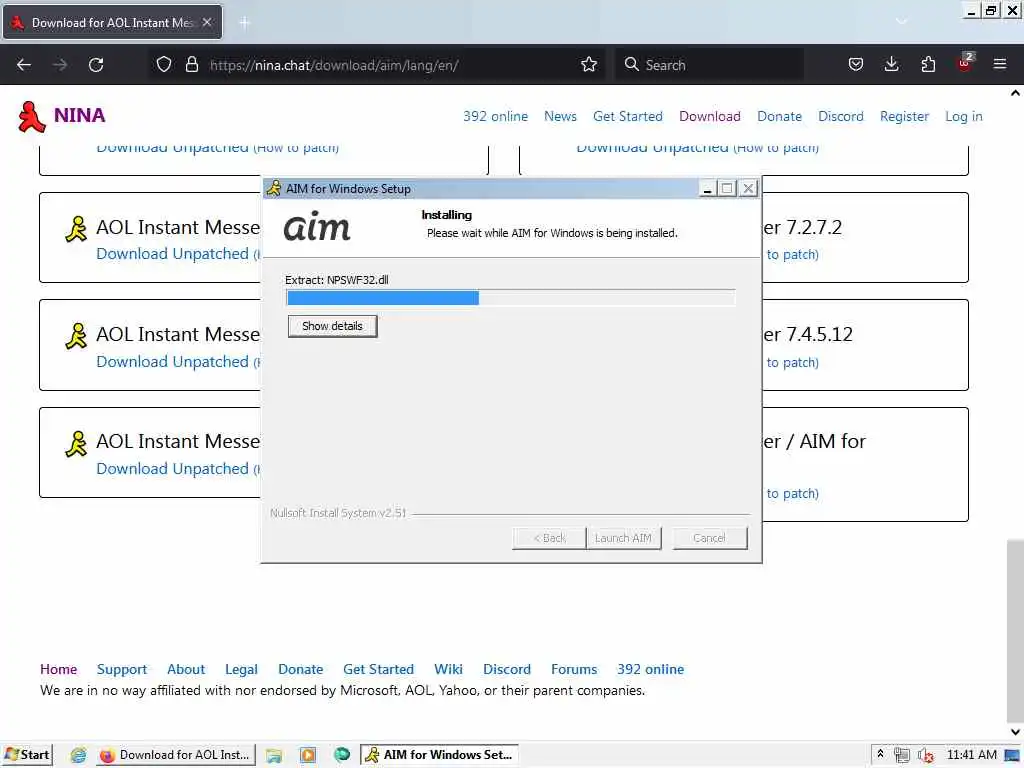Image resolution: width=1024 pixels, height=768 pixels.
Task: Click the padlock site security icon
Action: (191, 65)
